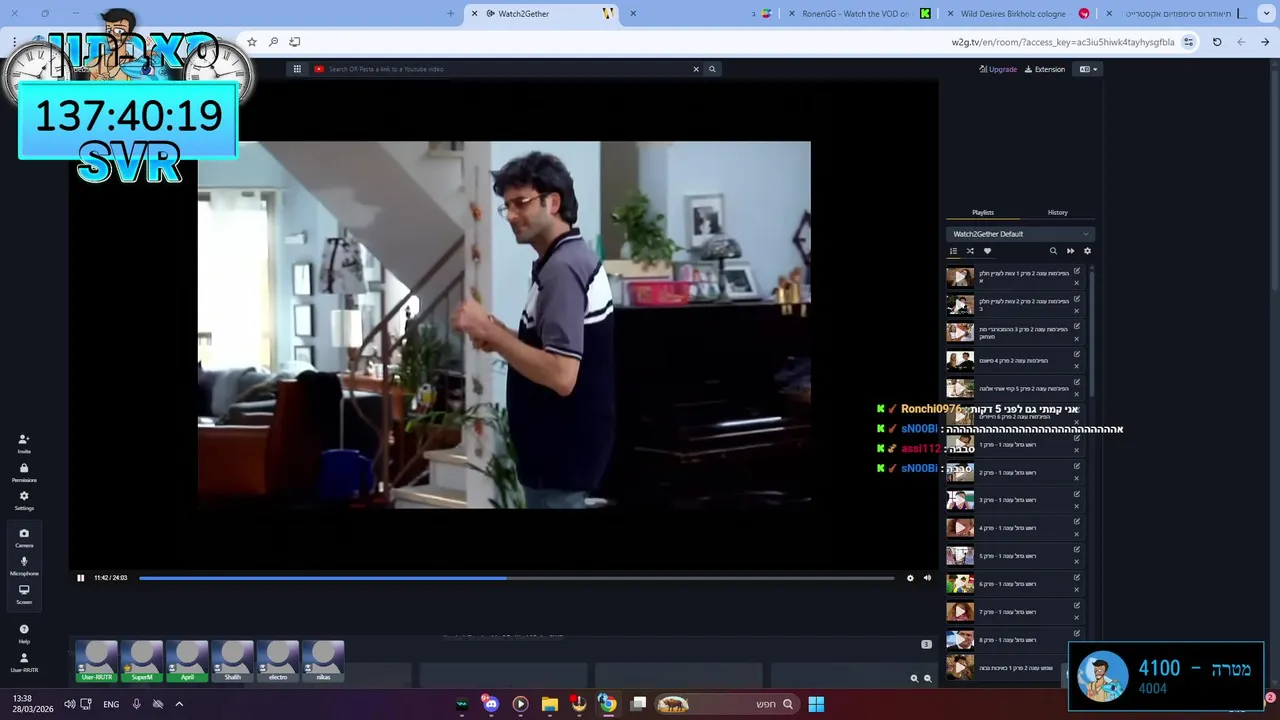Click the magnifier search button by the search field
Viewport: 1280px width, 720px height.
coord(712,69)
